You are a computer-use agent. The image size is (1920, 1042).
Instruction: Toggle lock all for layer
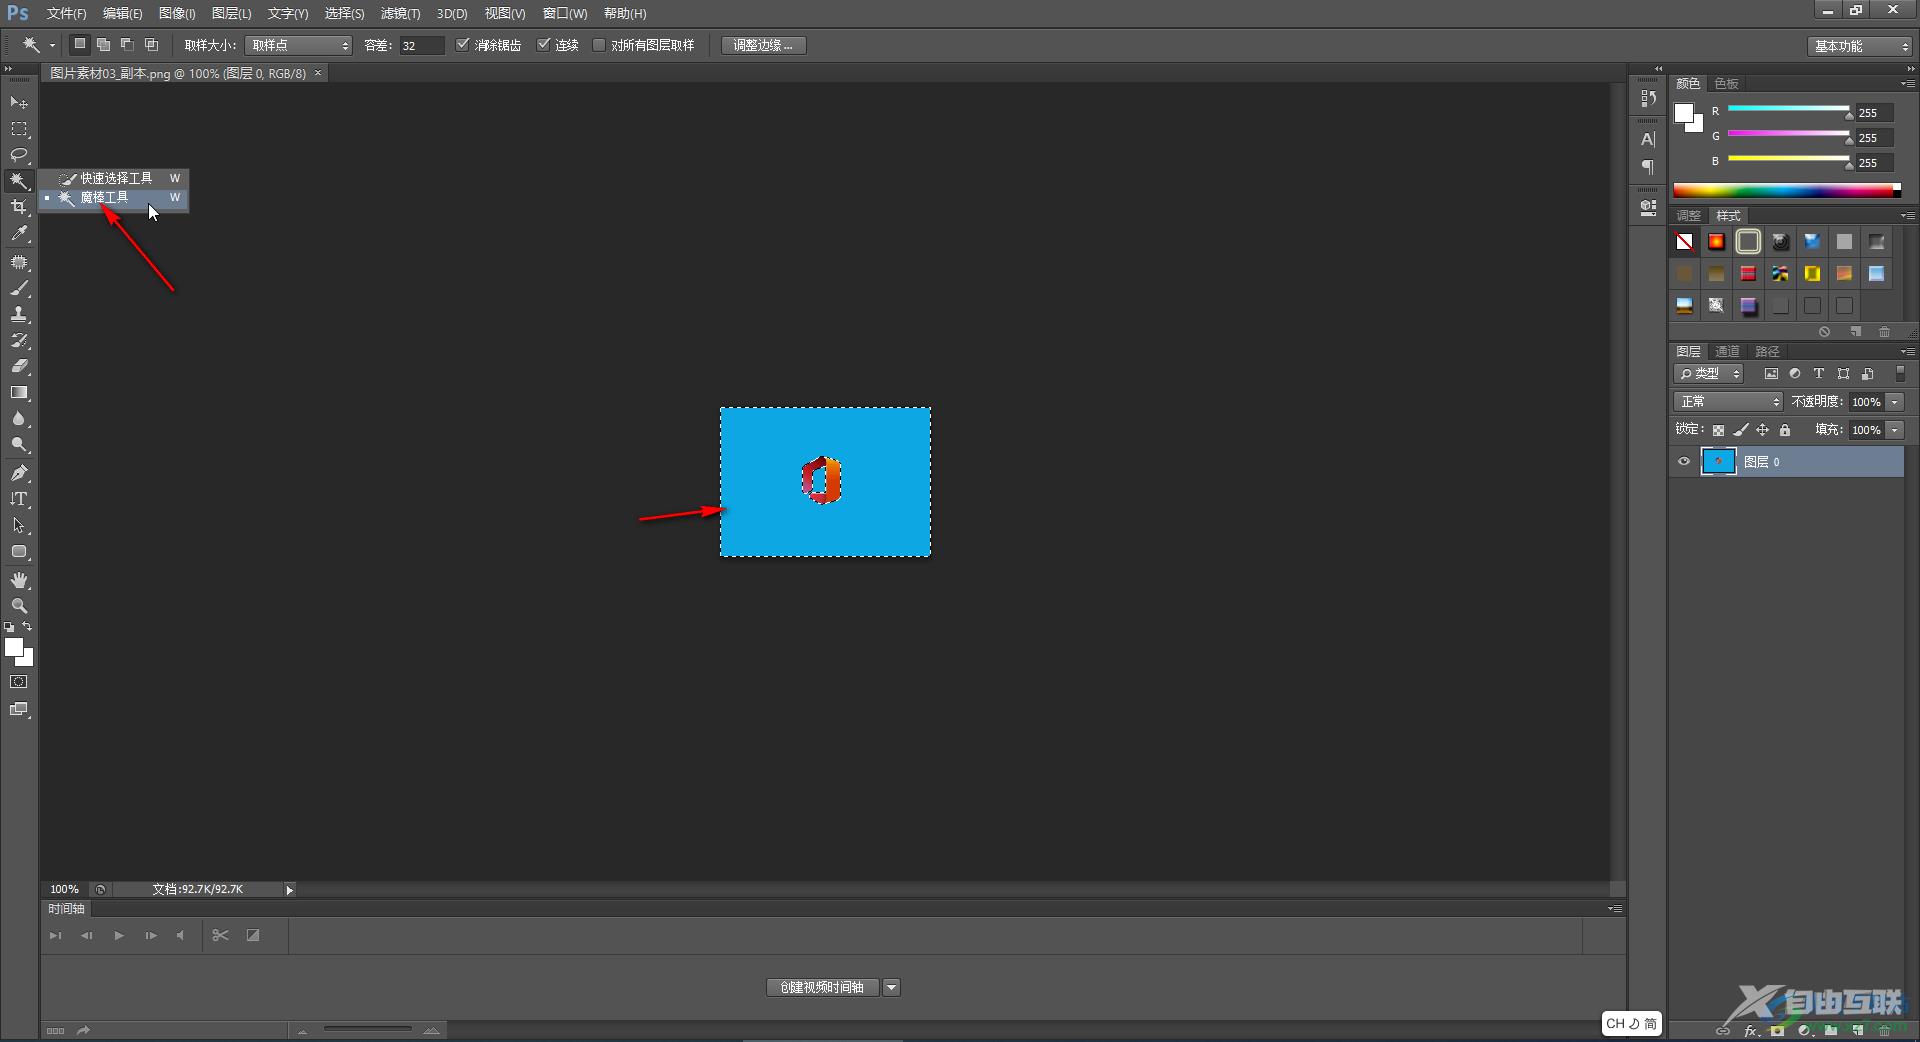click(x=1785, y=430)
